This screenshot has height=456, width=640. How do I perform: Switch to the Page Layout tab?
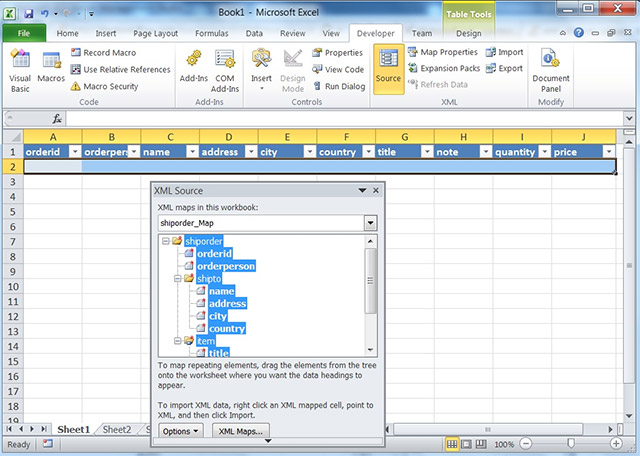coord(156,33)
